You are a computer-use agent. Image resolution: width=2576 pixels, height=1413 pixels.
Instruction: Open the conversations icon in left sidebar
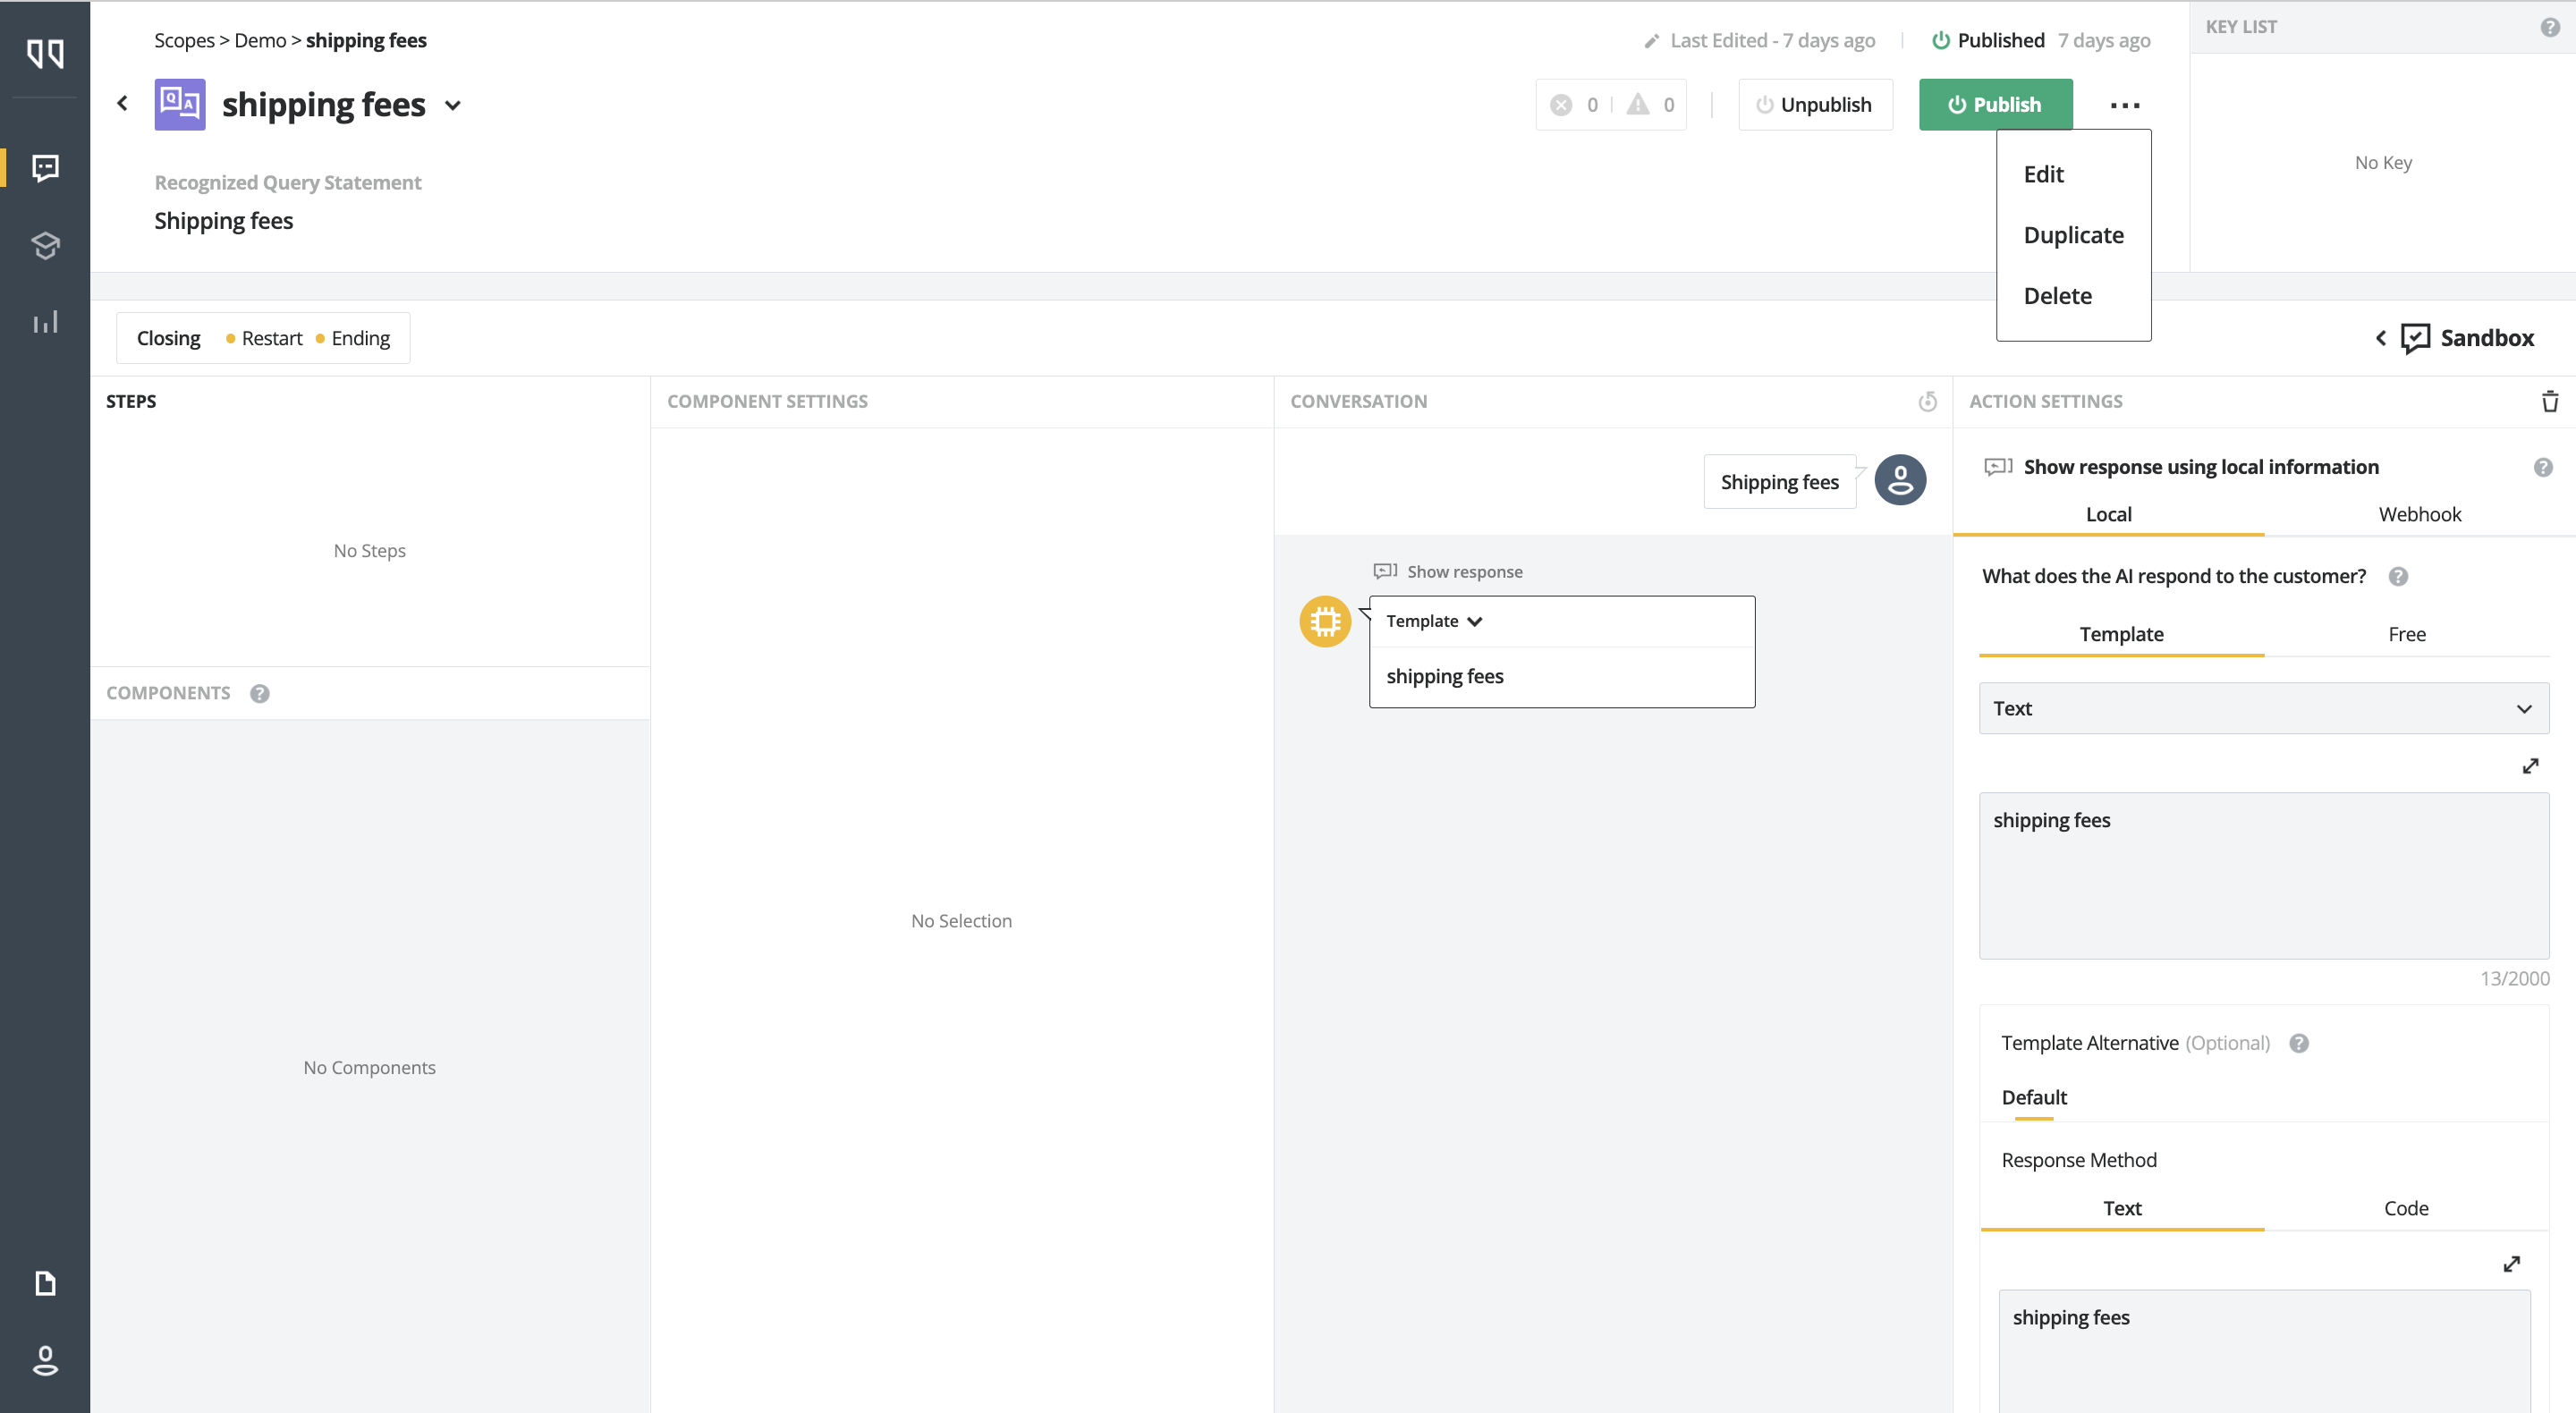click(45, 167)
